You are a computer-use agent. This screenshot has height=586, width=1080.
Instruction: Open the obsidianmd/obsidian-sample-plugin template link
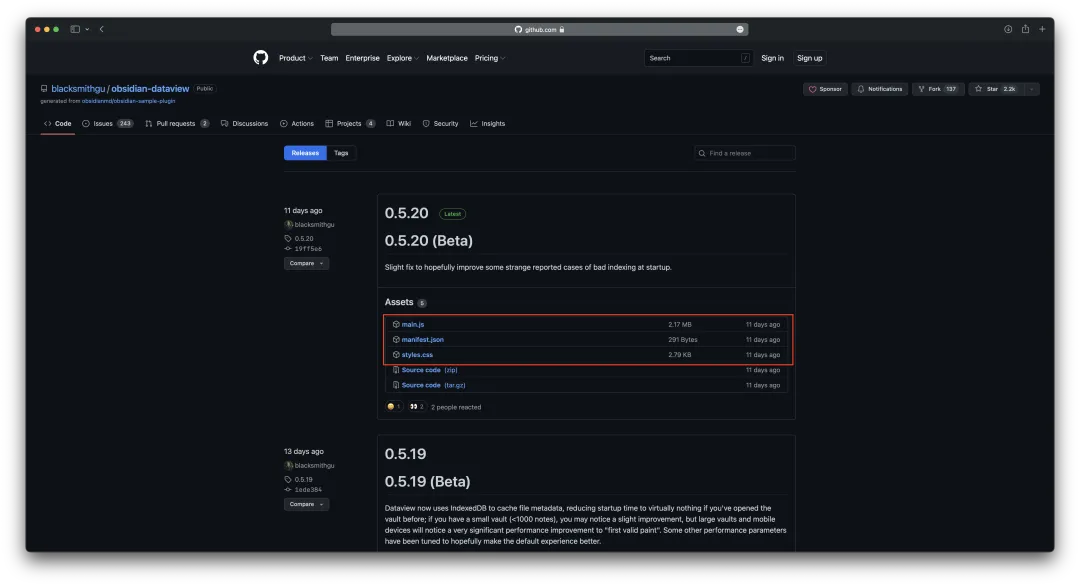[128, 101]
